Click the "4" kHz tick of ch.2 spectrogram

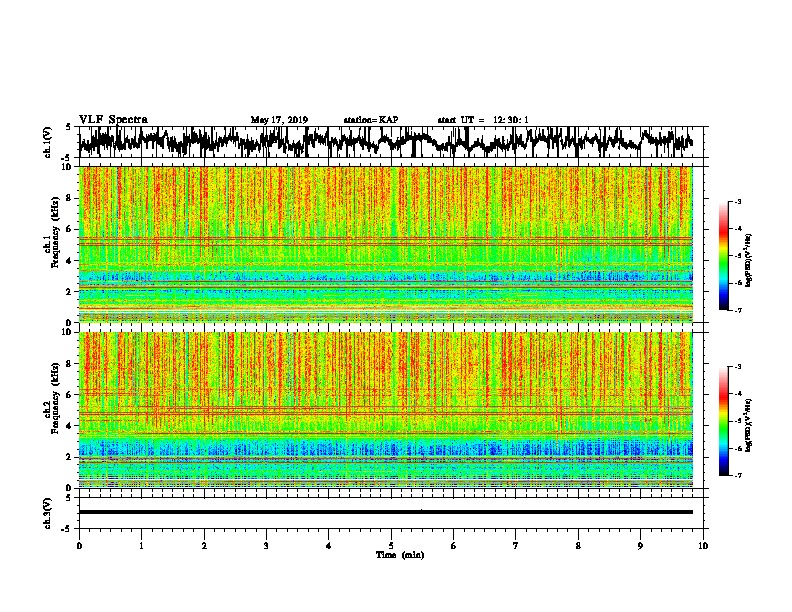point(69,426)
